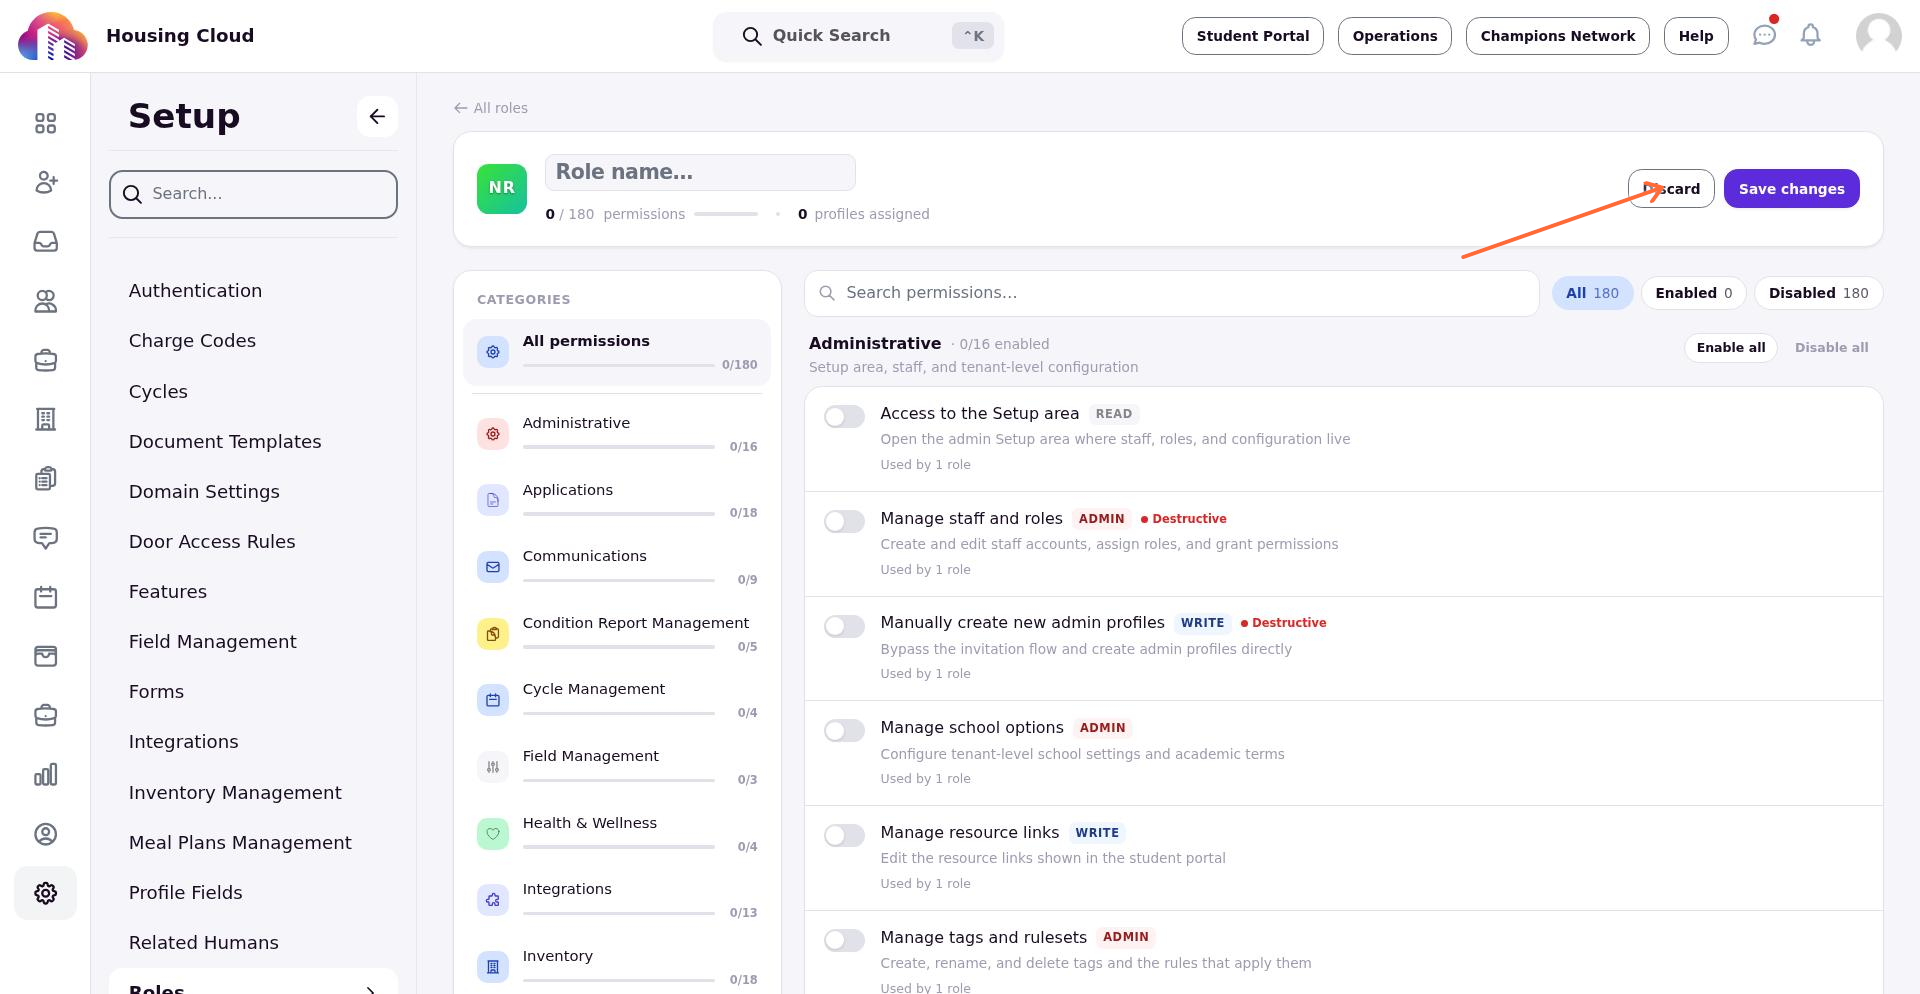Open Meal Plans Management in Setup menu
Screen dimensions: 1920x994
click(x=240, y=843)
